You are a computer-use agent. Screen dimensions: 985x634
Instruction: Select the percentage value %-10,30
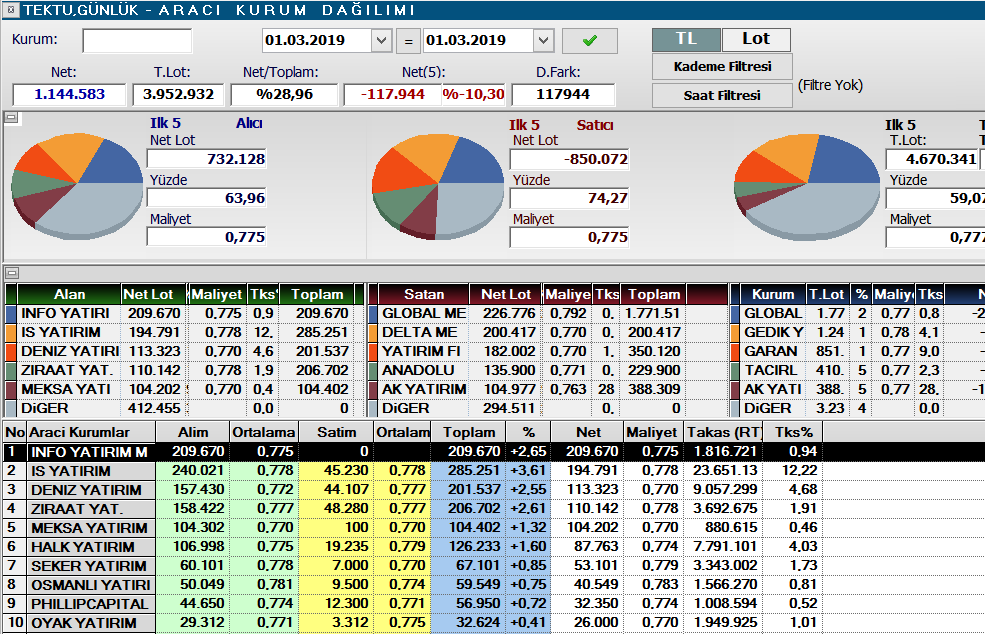474,95
